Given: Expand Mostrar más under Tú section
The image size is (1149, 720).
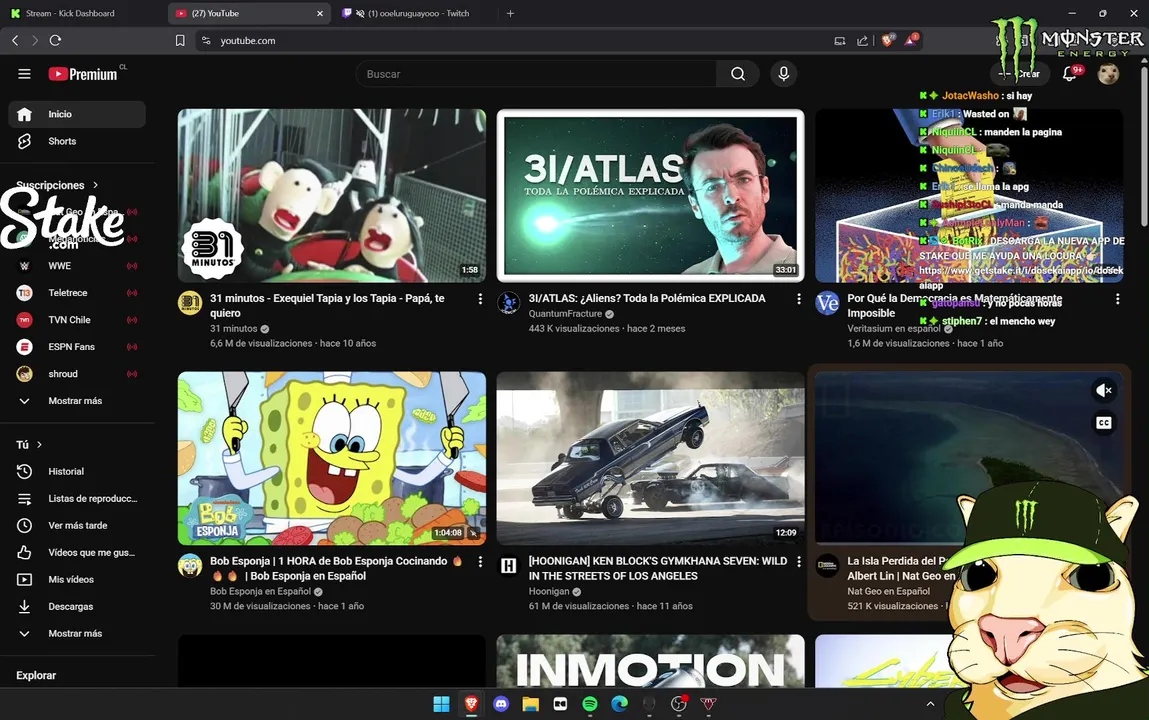Looking at the screenshot, I should (x=77, y=634).
